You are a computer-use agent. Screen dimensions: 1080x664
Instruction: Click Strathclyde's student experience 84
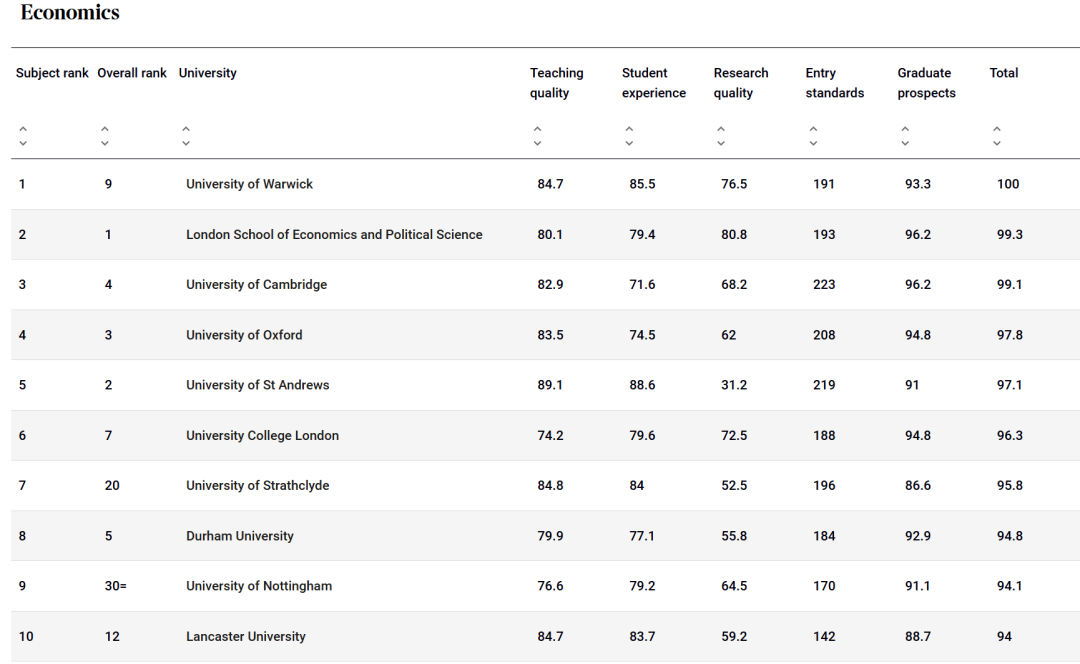[636, 486]
